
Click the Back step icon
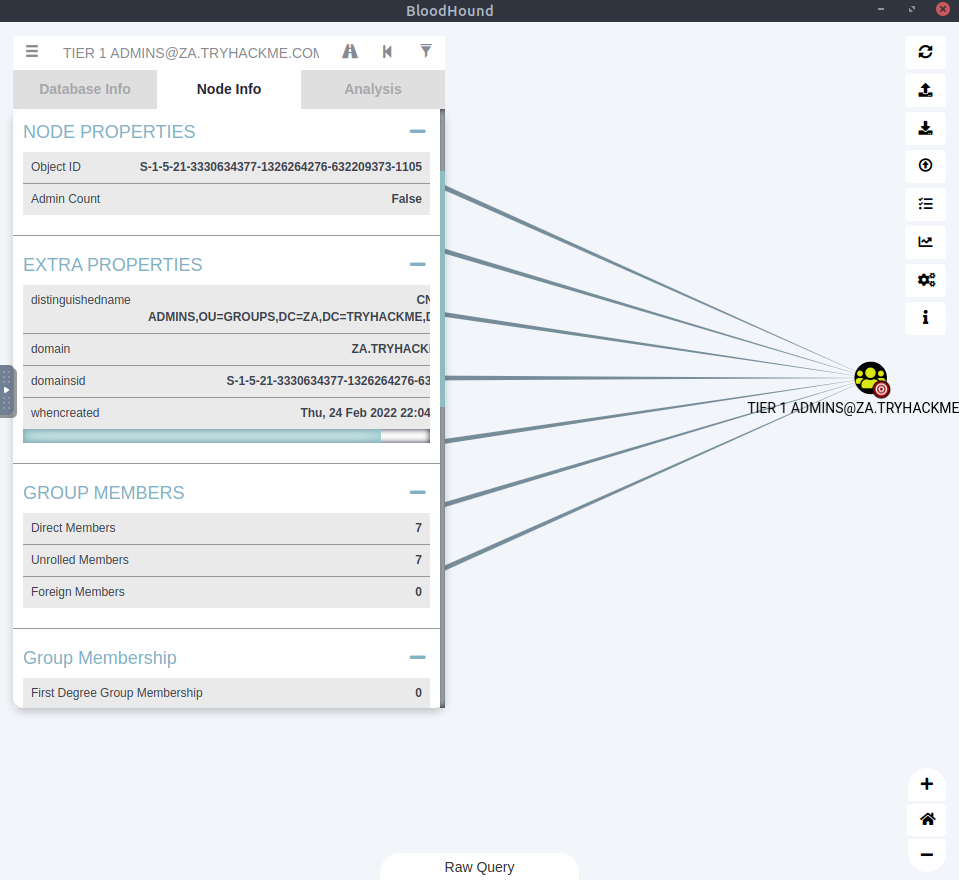[x=387, y=52]
